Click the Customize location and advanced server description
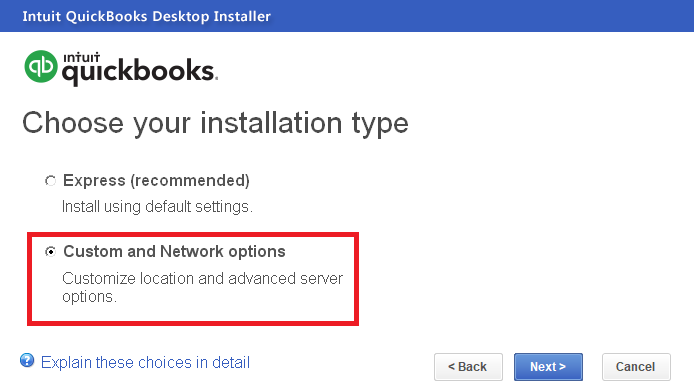This screenshot has height=392, width=694. 202,287
